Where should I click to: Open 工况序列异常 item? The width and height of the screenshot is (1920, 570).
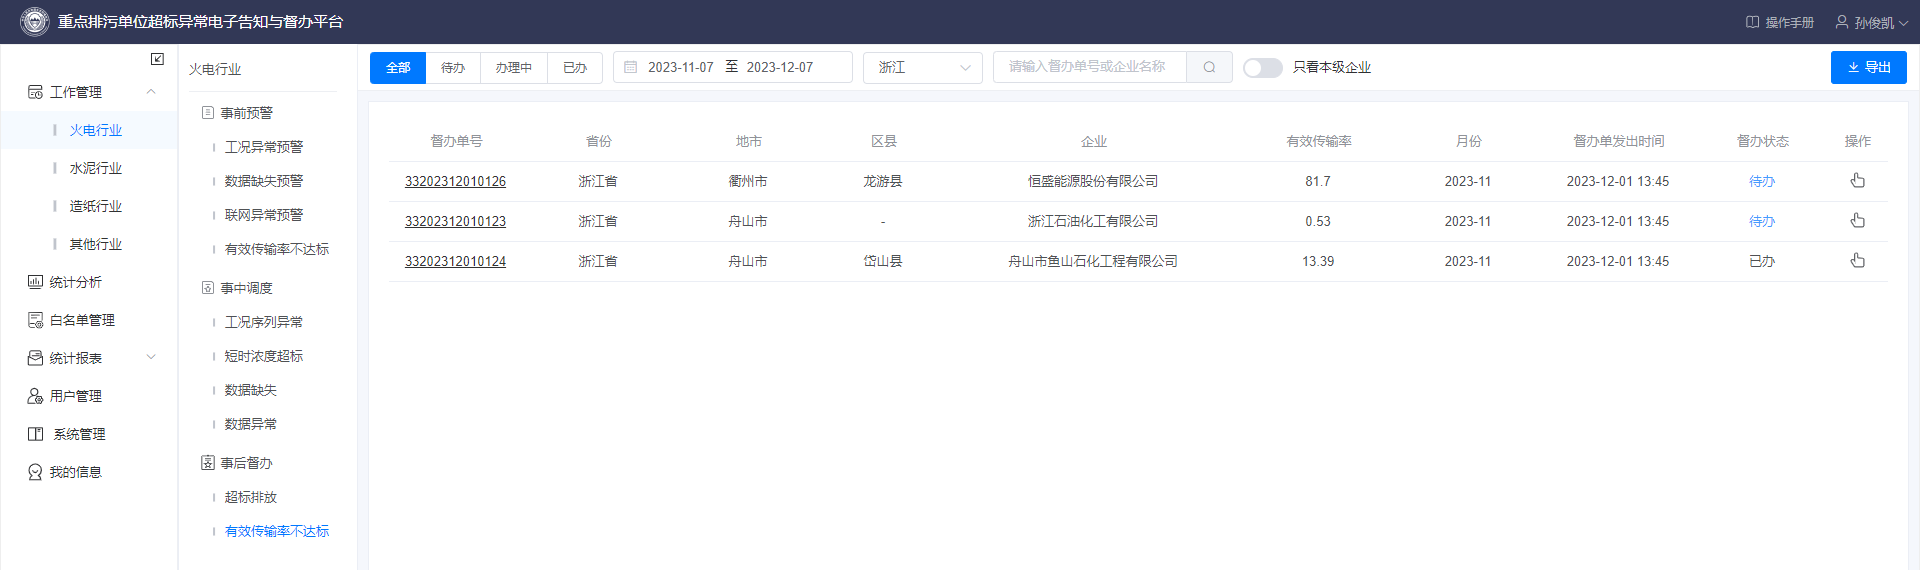click(264, 322)
